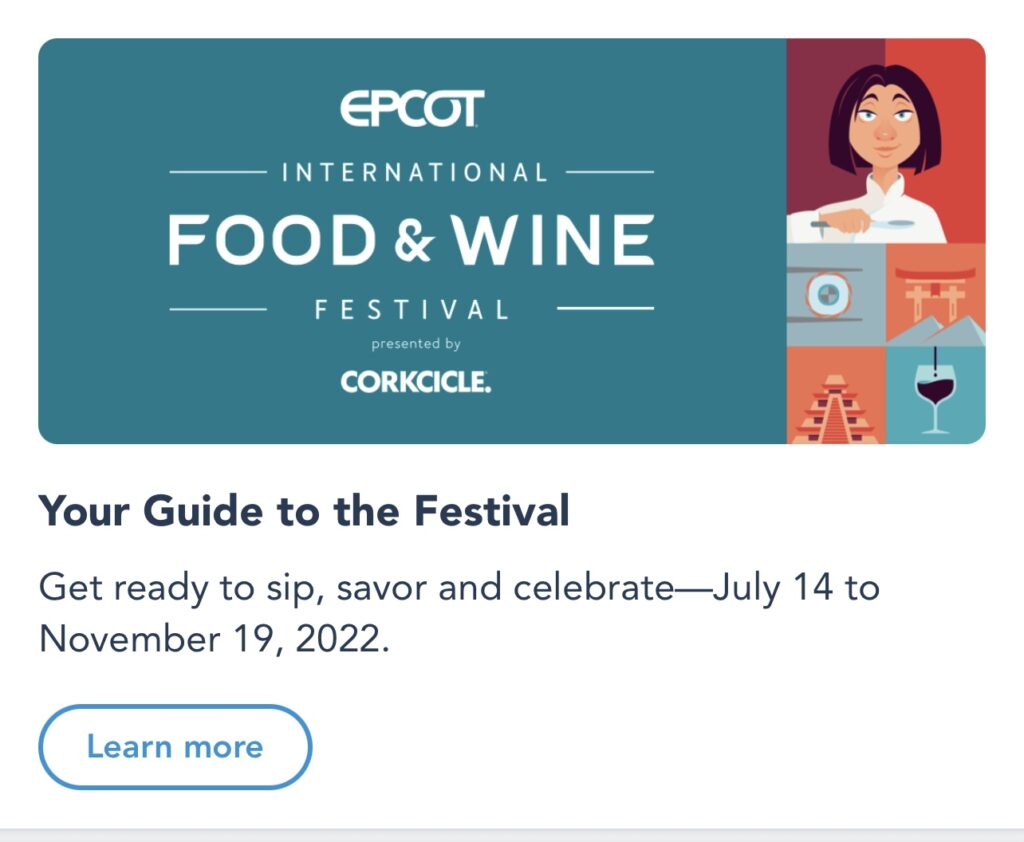
Task: Click the November 19, 2022 date text
Action: [x=214, y=639]
